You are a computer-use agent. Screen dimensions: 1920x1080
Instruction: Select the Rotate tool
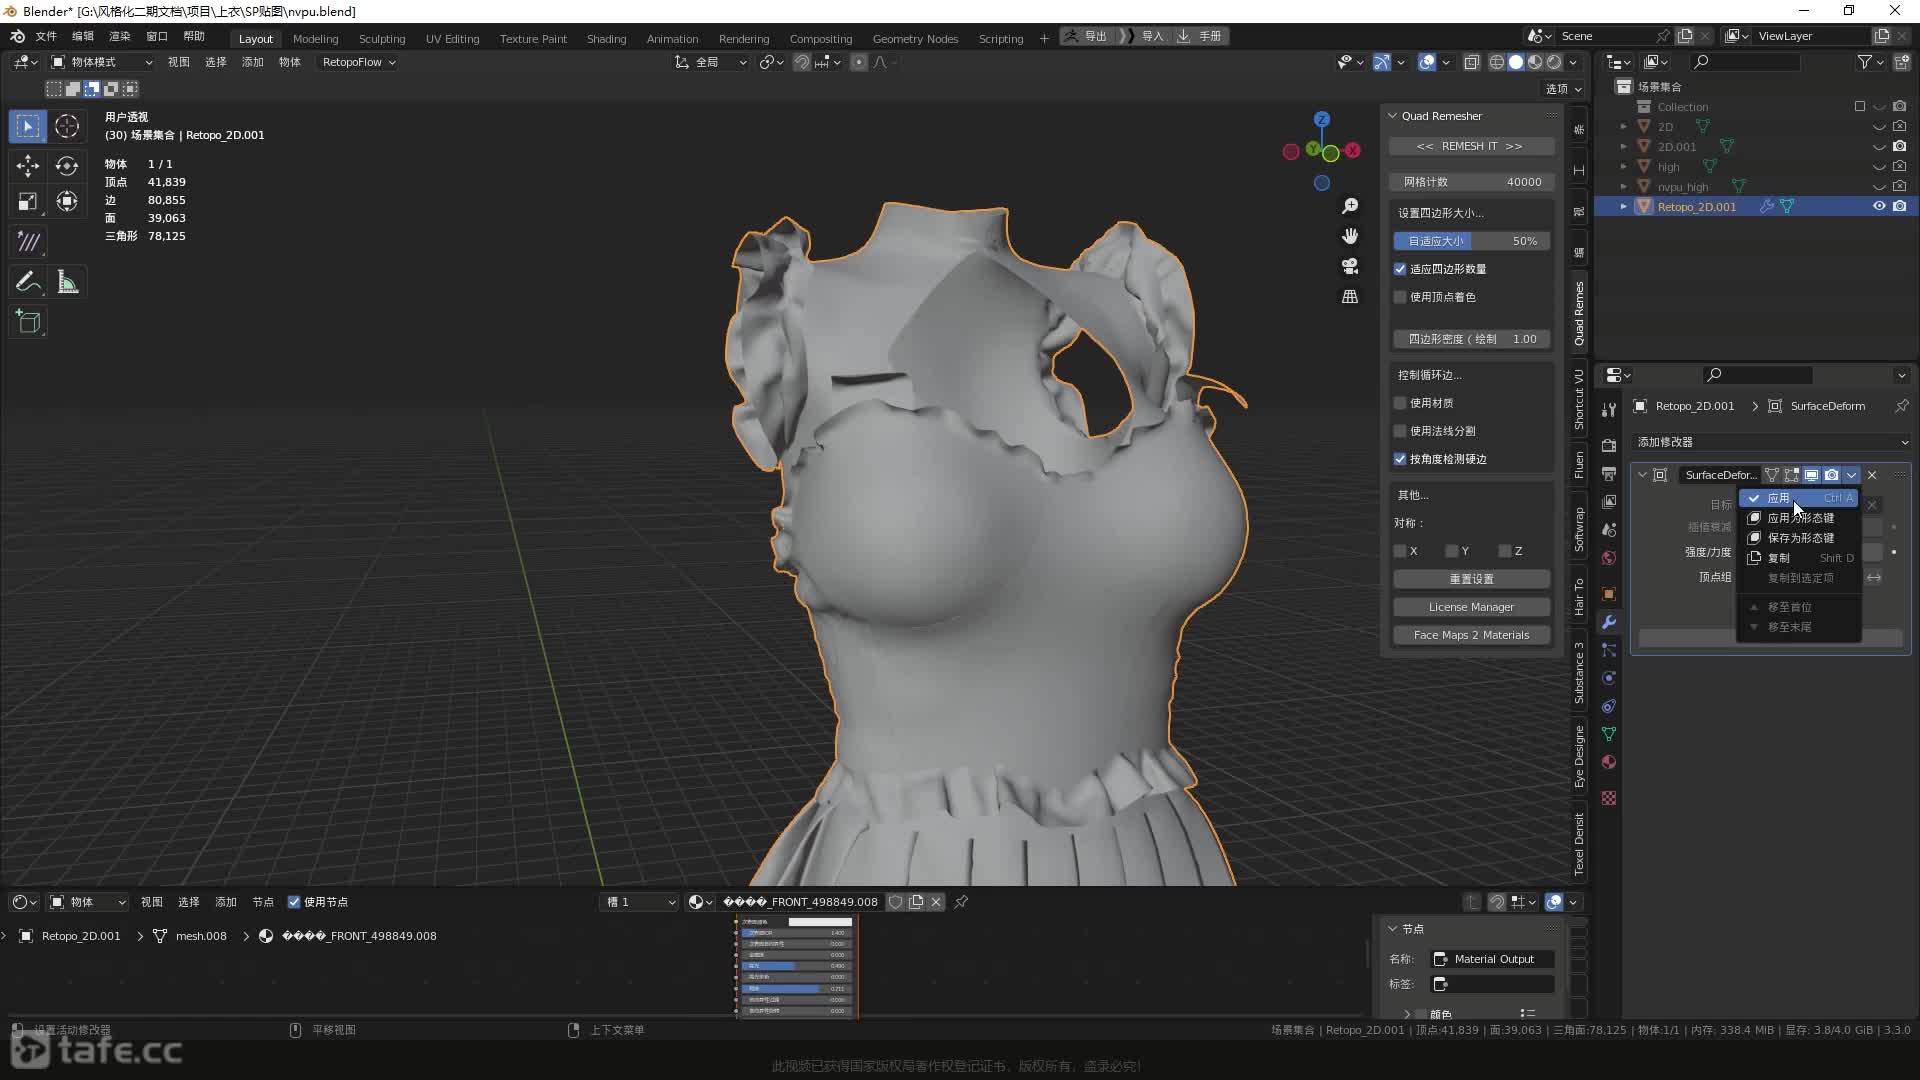[67, 165]
